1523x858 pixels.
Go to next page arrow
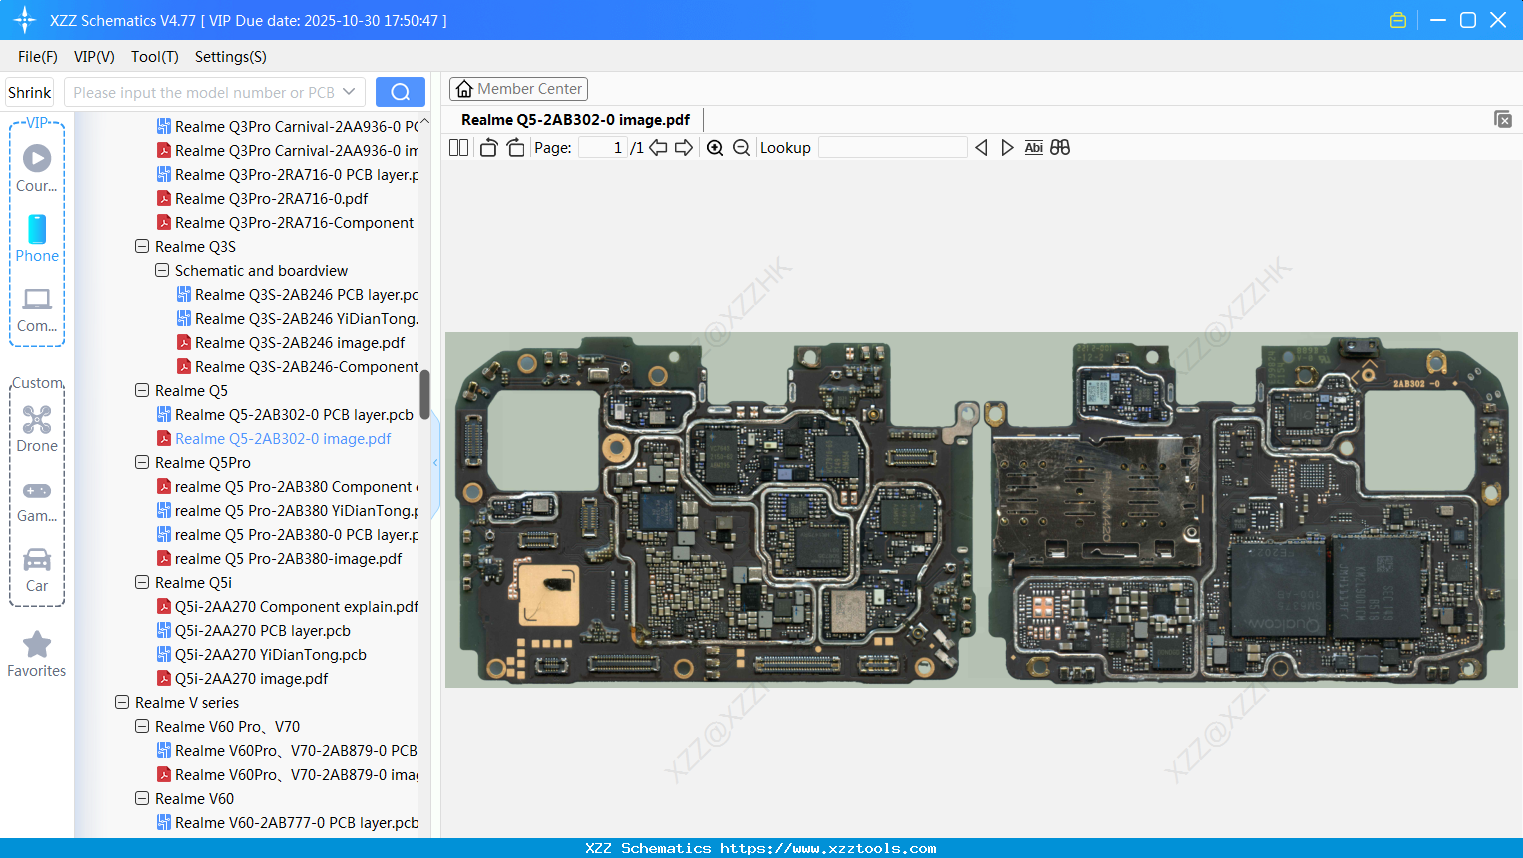pyautogui.click(x=684, y=148)
